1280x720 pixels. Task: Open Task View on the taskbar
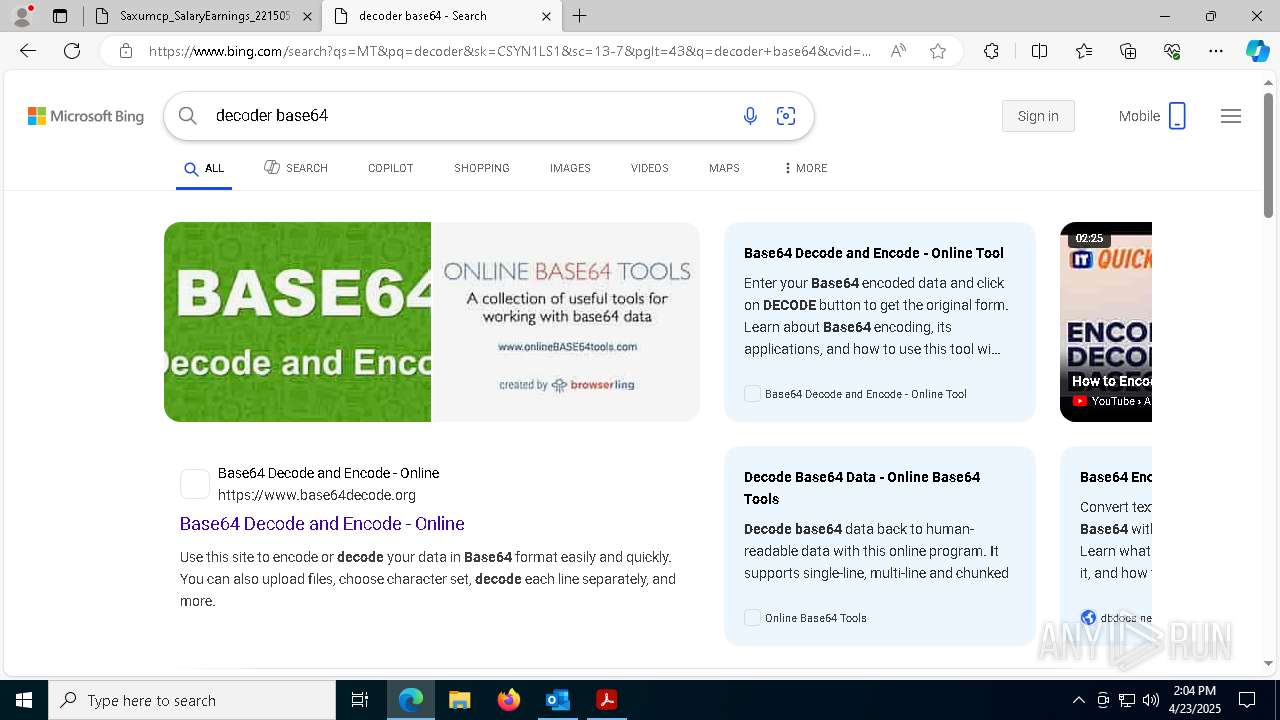[x=360, y=700]
